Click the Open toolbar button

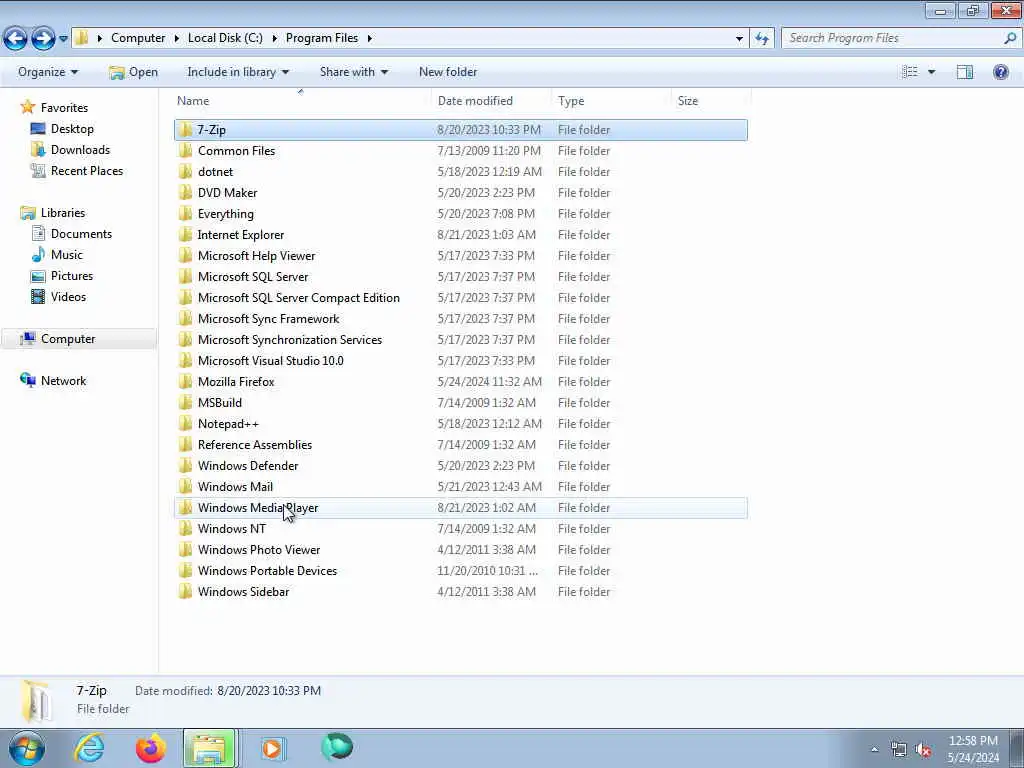[133, 72]
